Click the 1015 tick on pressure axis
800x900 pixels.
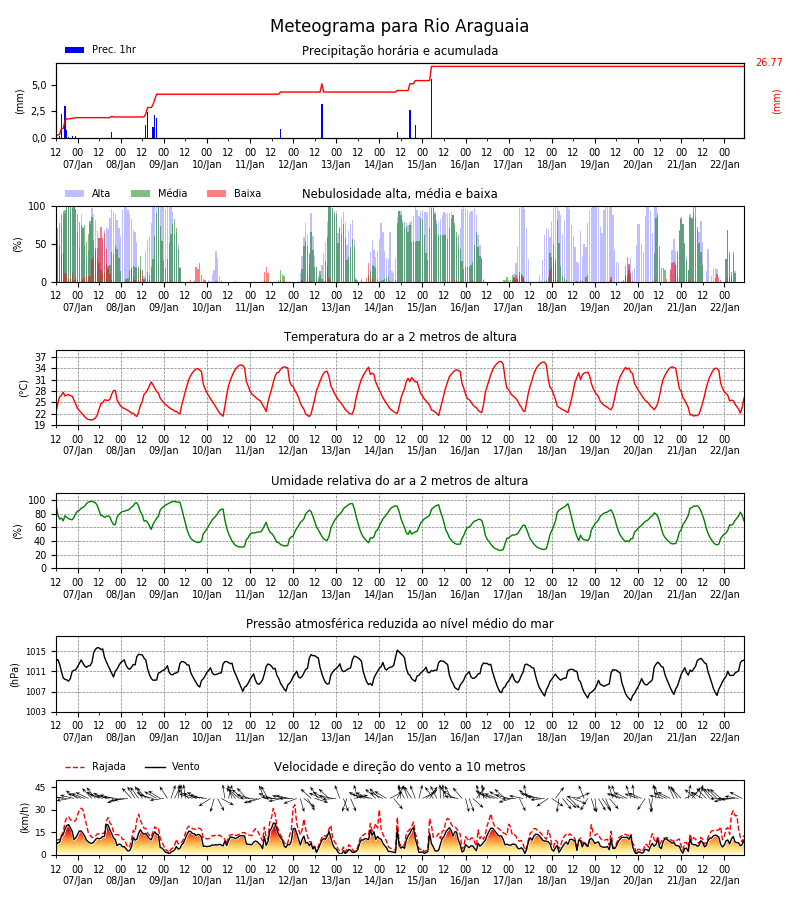point(36,651)
